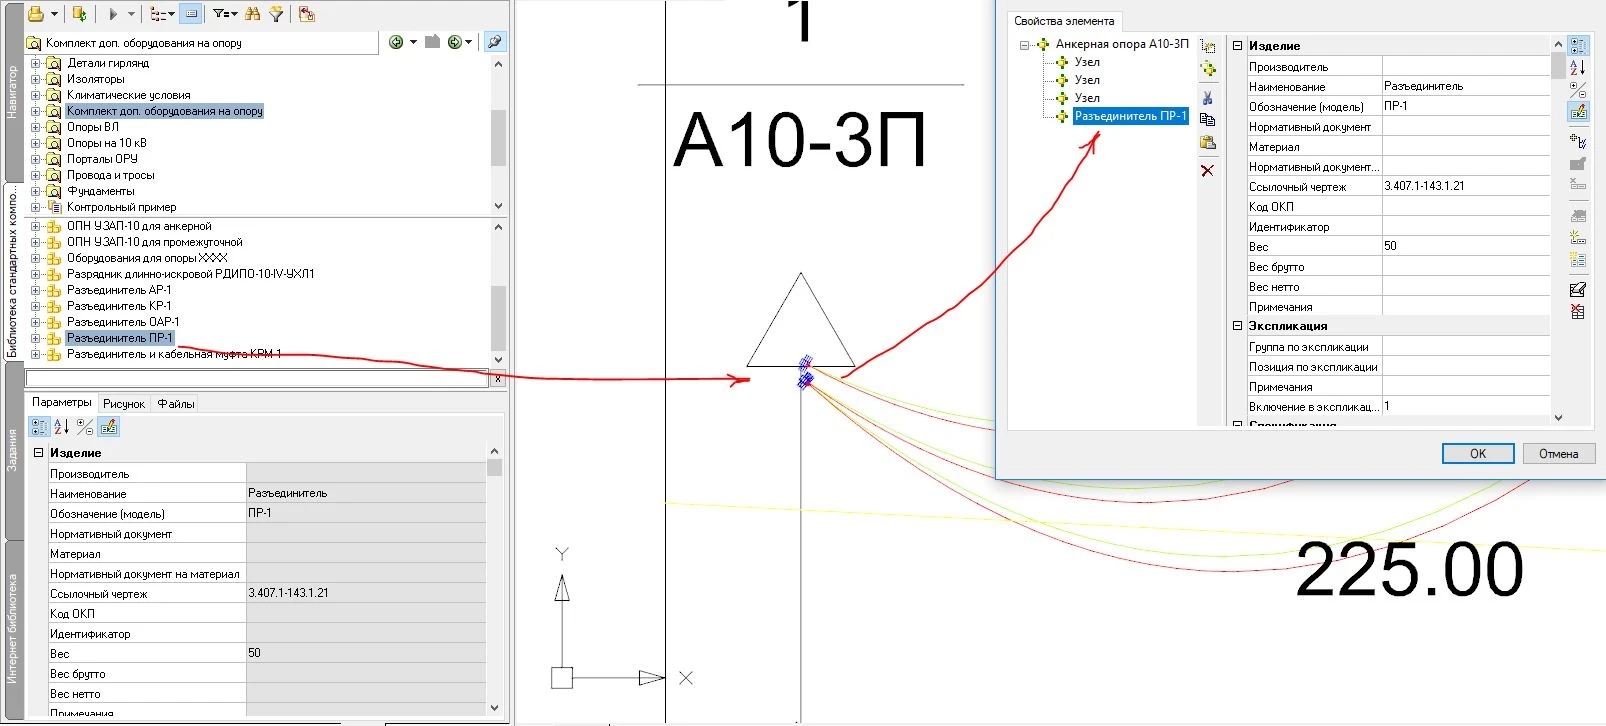Screen dimensions: 1606x726
Task: Click the binoculars search icon in library toolbar
Action: (252, 14)
